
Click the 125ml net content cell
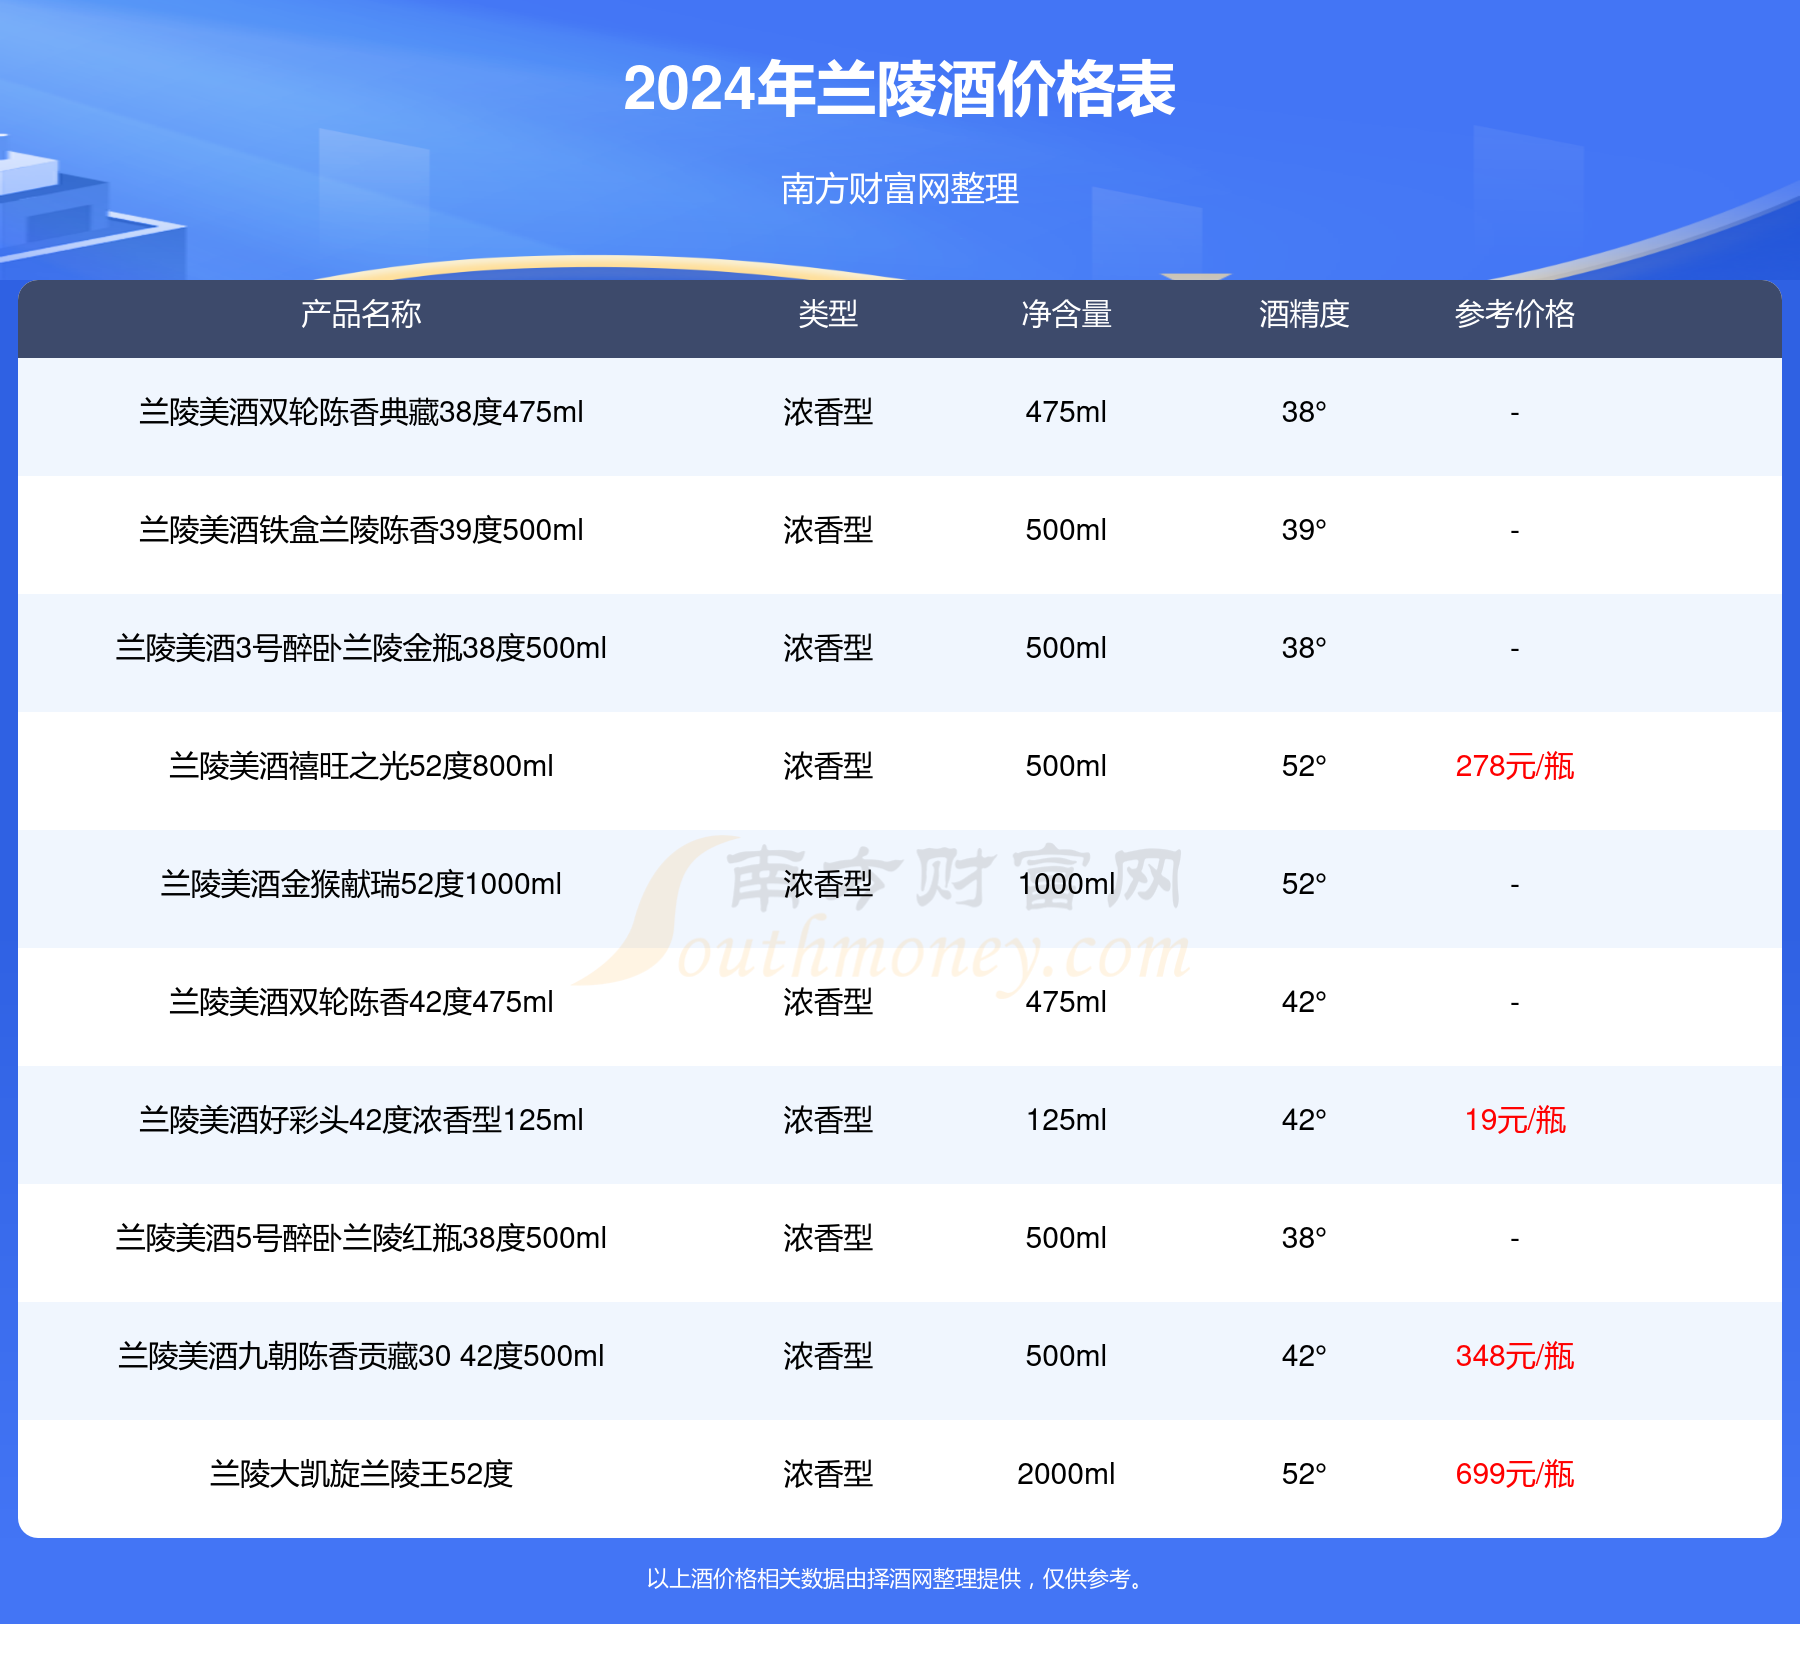1066,1120
